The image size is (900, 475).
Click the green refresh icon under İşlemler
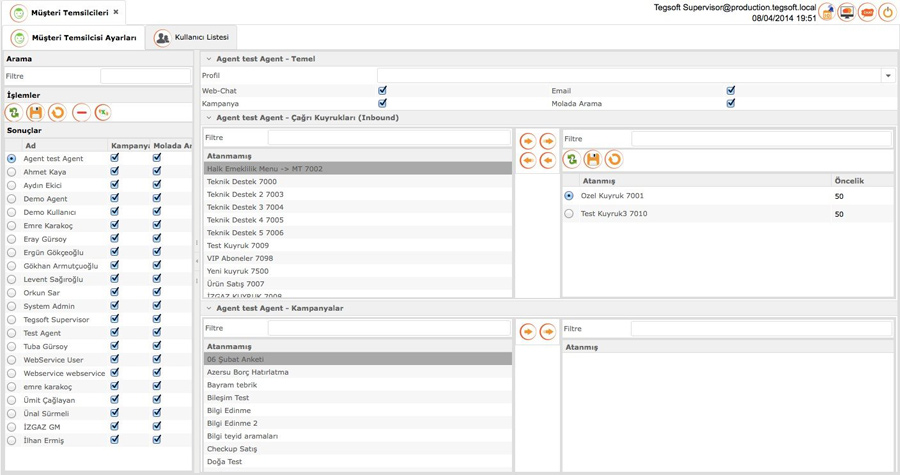coord(14,112)
